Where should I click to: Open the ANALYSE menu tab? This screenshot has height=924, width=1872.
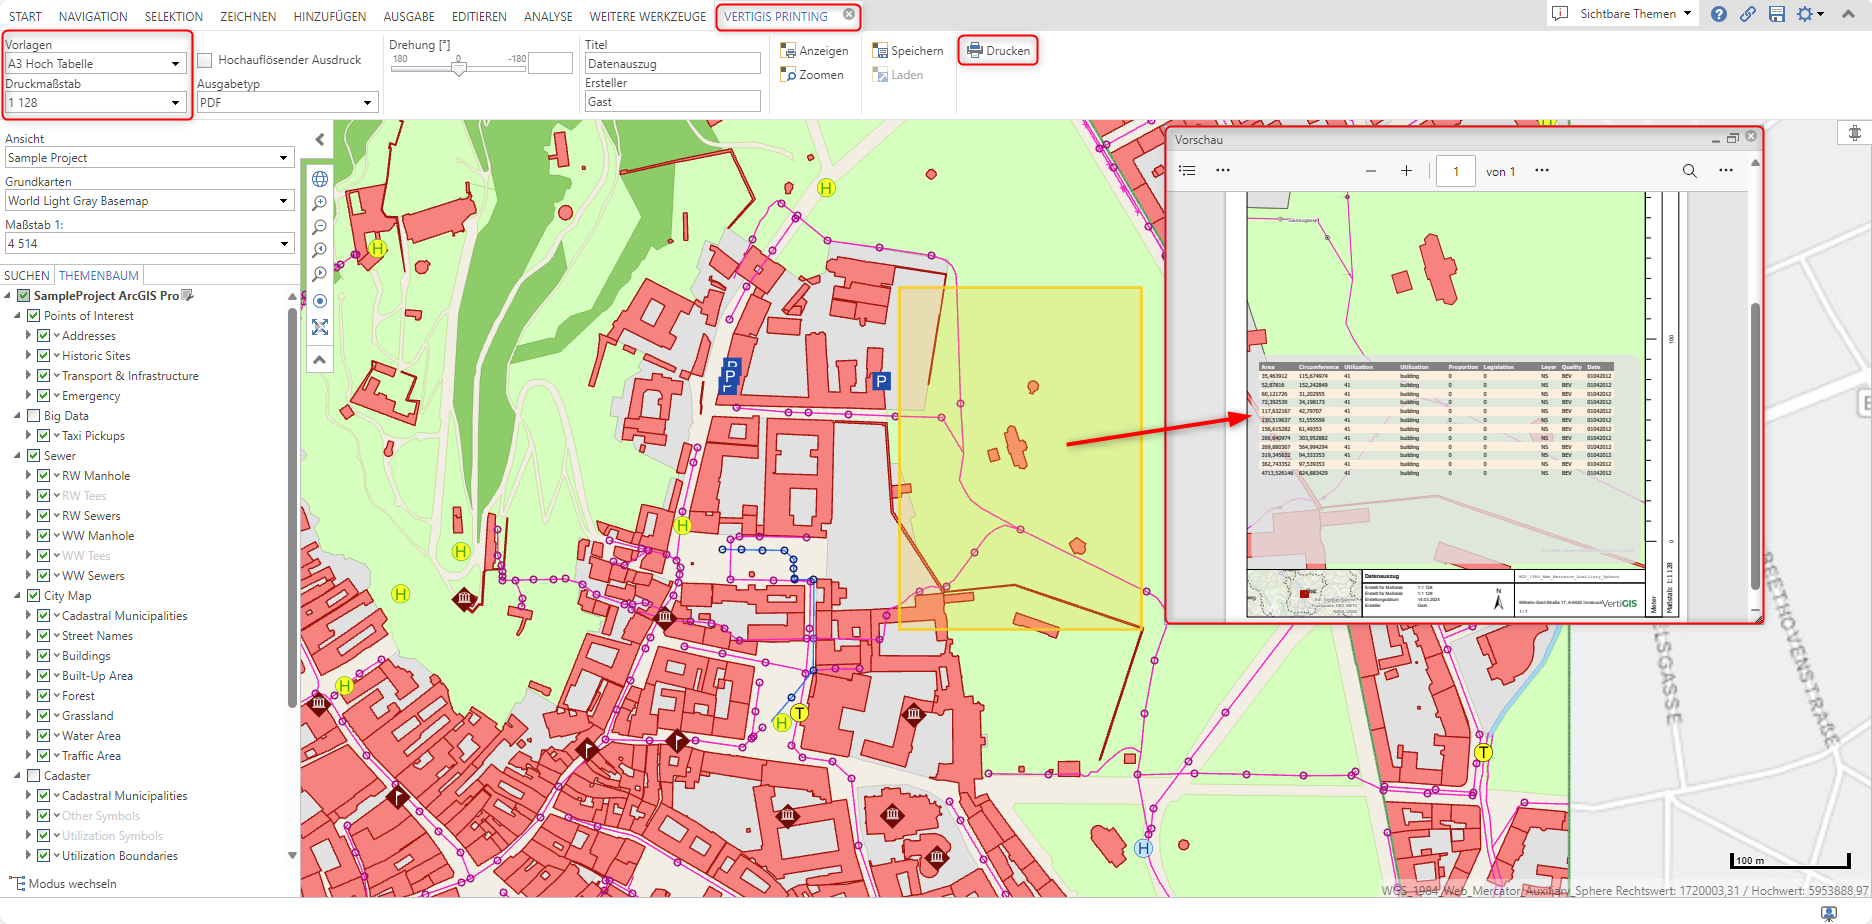(548, 17)
